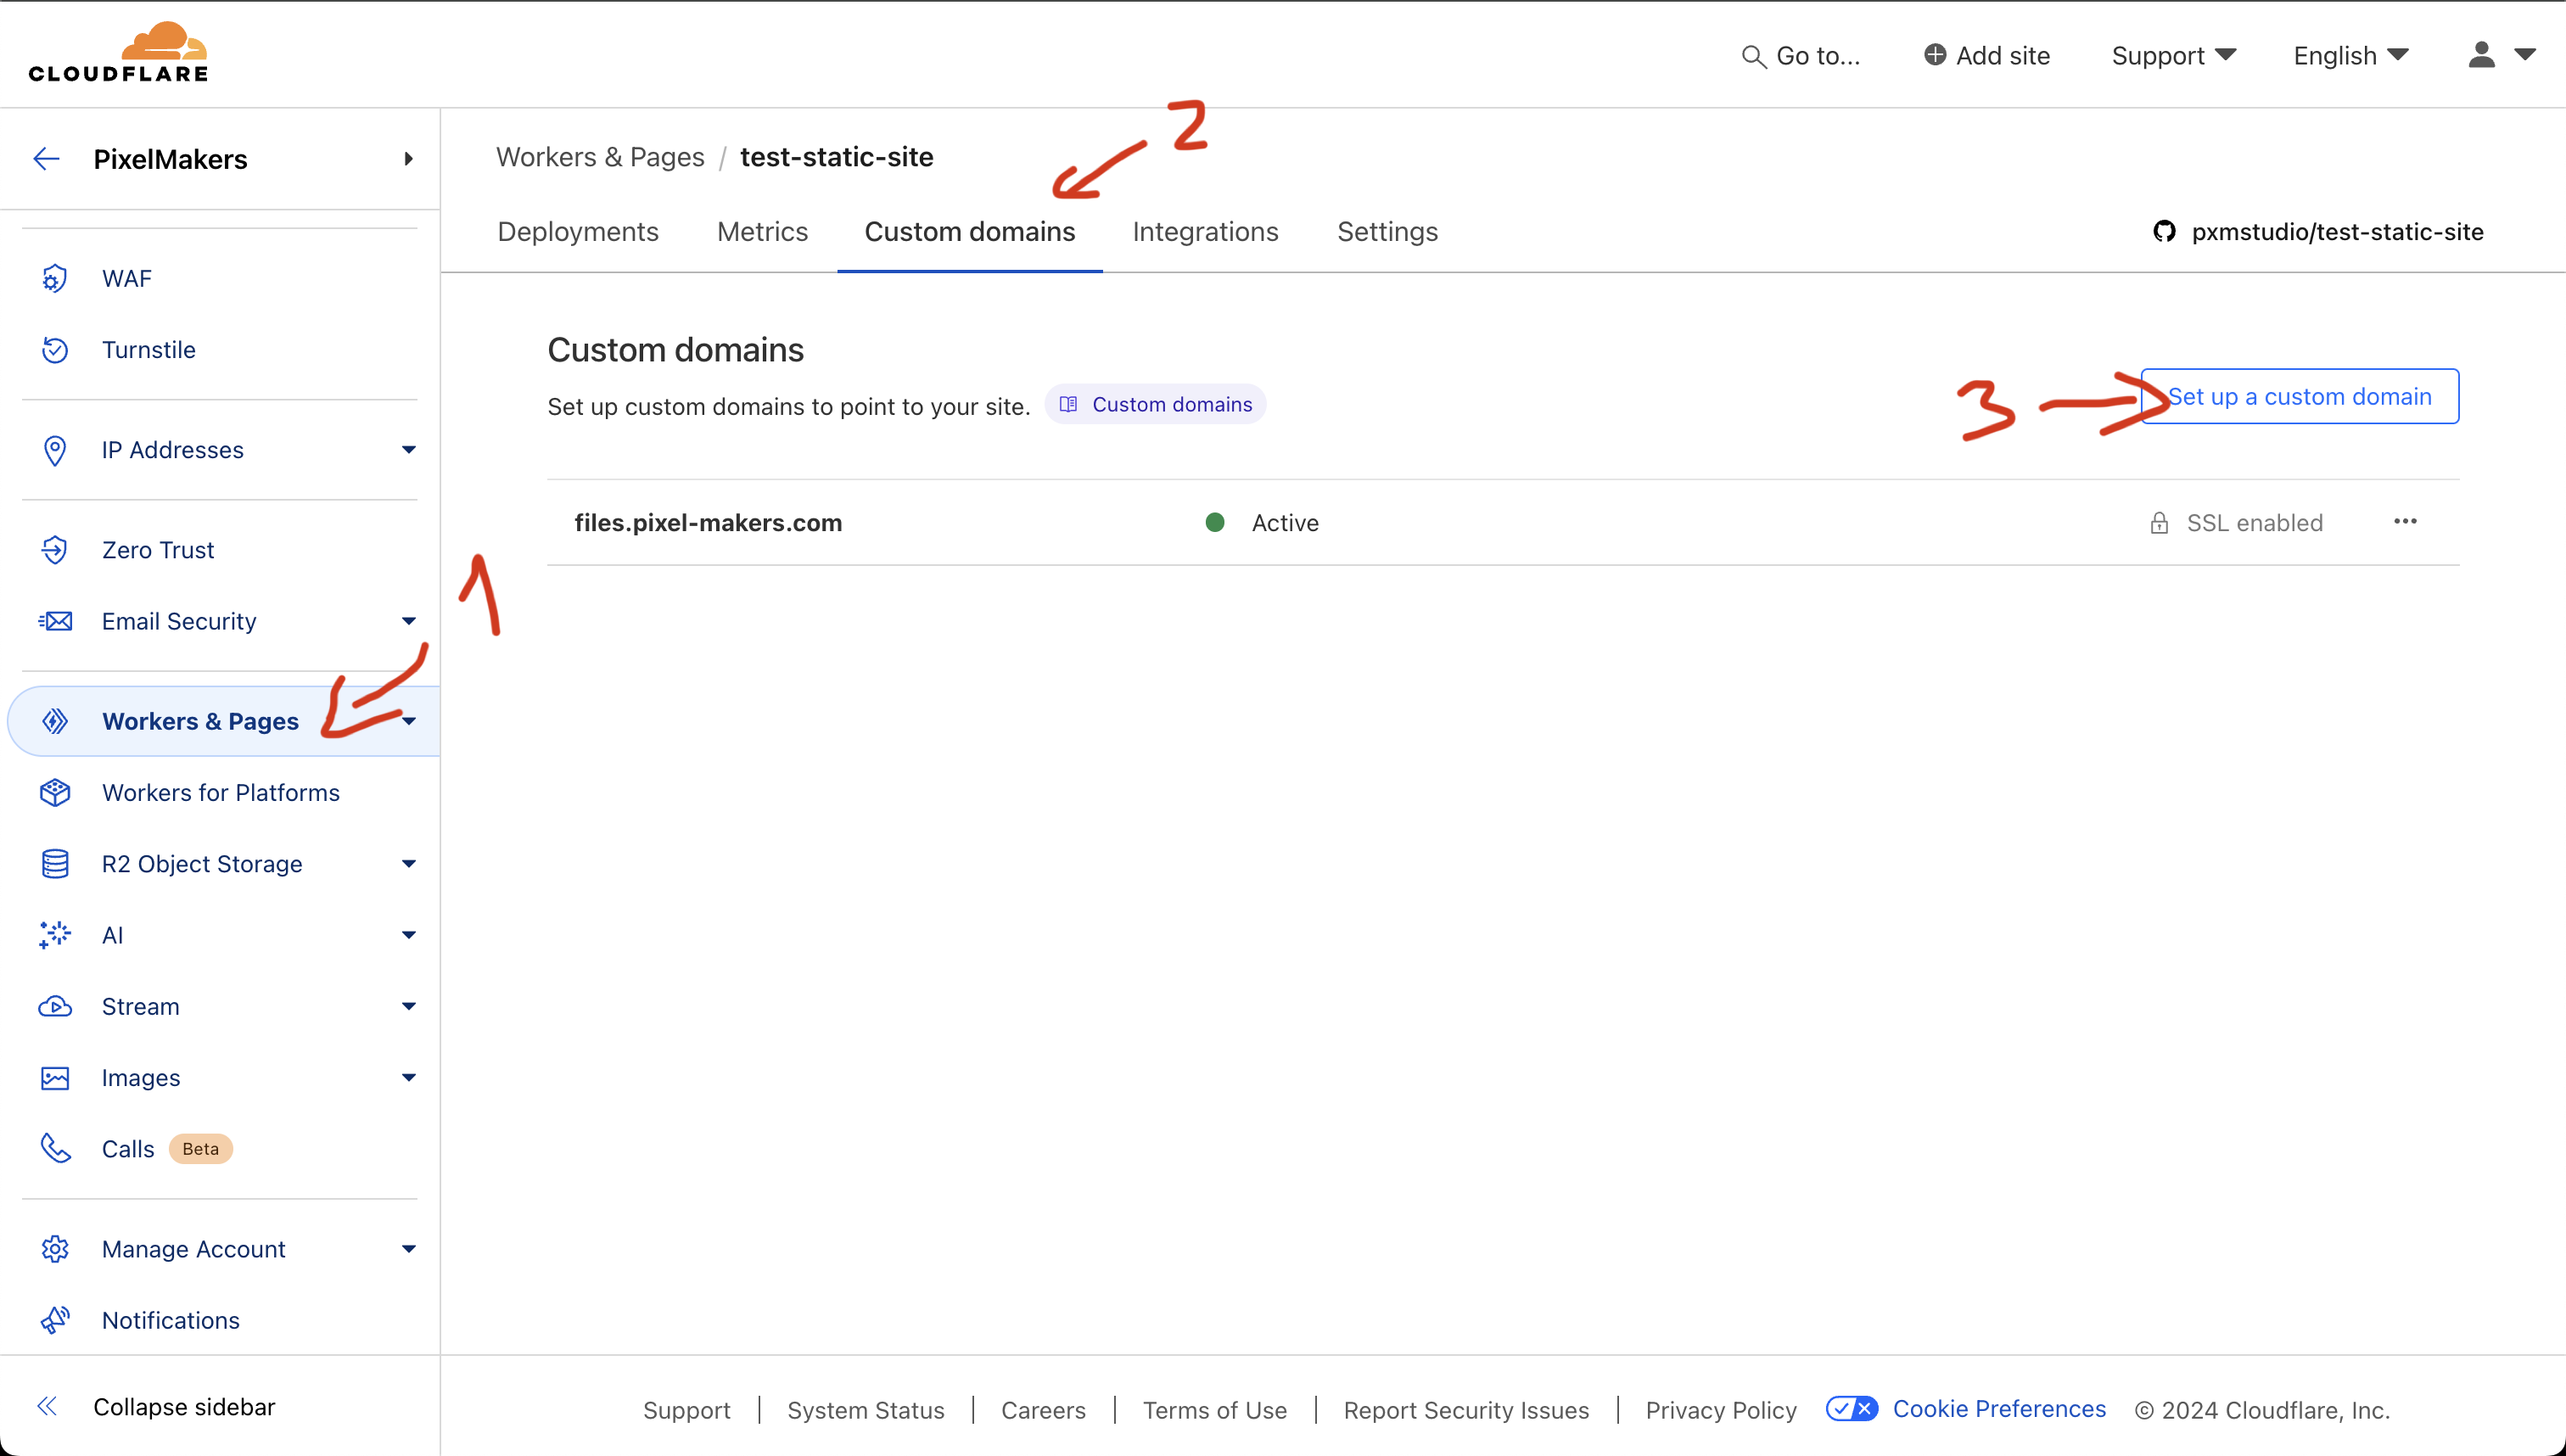Screen dimensions: 2566x1456
Task: Expand the Email Security submenu arrow
Action: click(408, 621)
